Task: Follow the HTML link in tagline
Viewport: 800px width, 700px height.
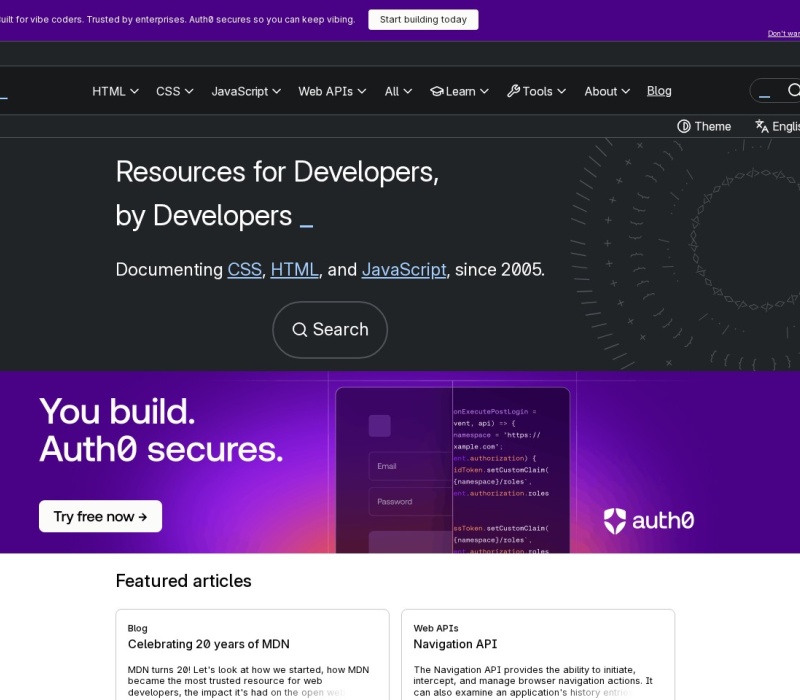Action: (294, 269)
